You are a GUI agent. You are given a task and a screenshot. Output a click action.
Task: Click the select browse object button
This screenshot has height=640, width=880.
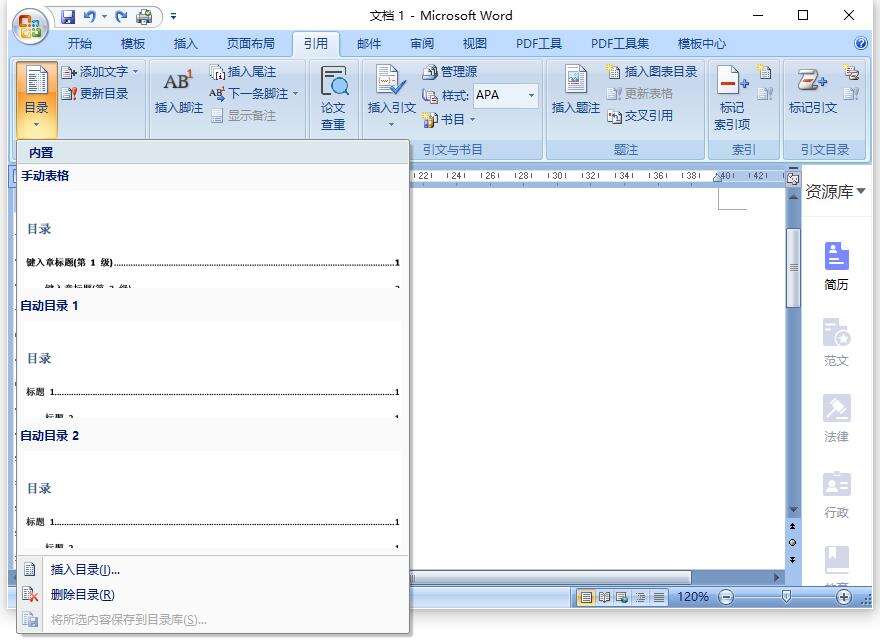click(x=793, y=543)
